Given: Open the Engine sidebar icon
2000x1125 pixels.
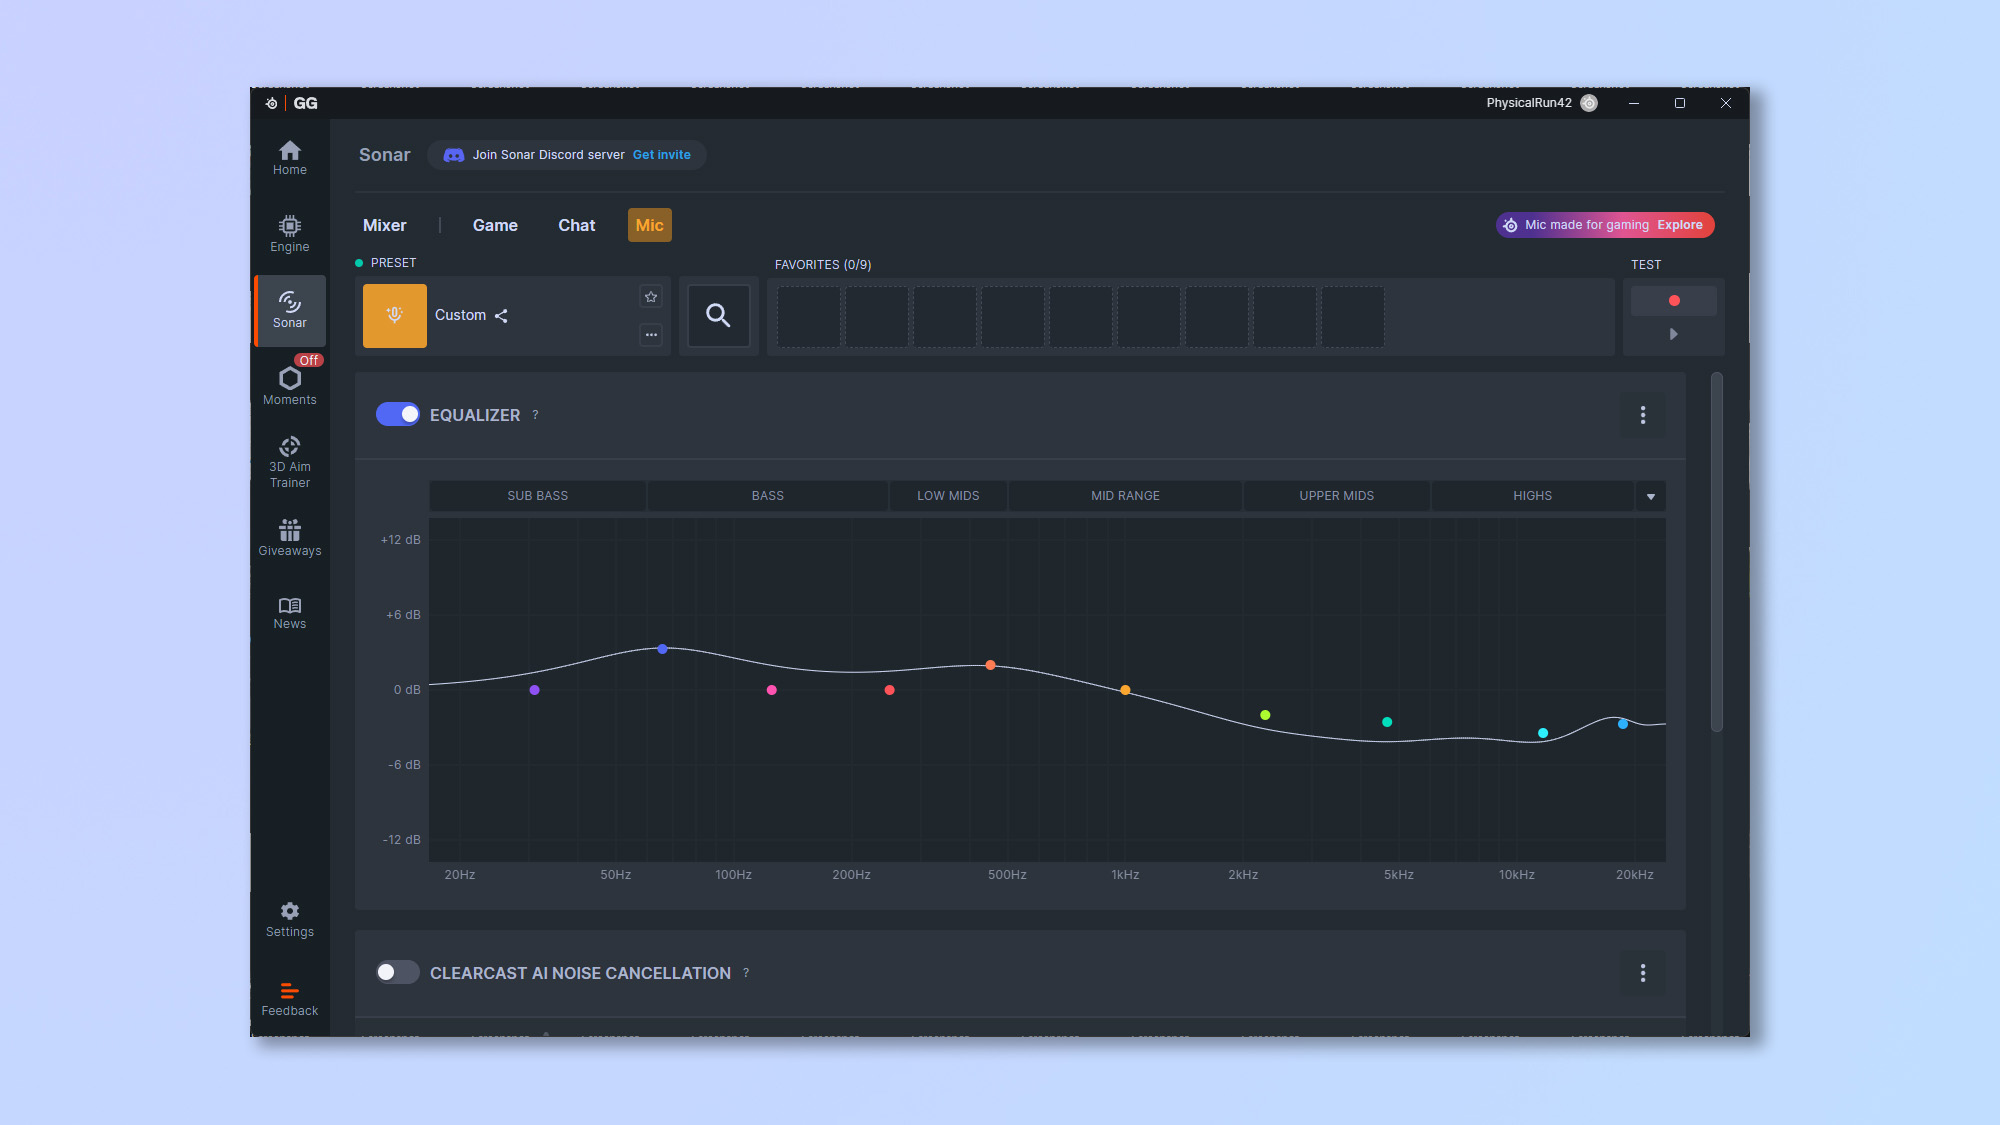Looking at the screenshot, I should (x=289, y=234).
